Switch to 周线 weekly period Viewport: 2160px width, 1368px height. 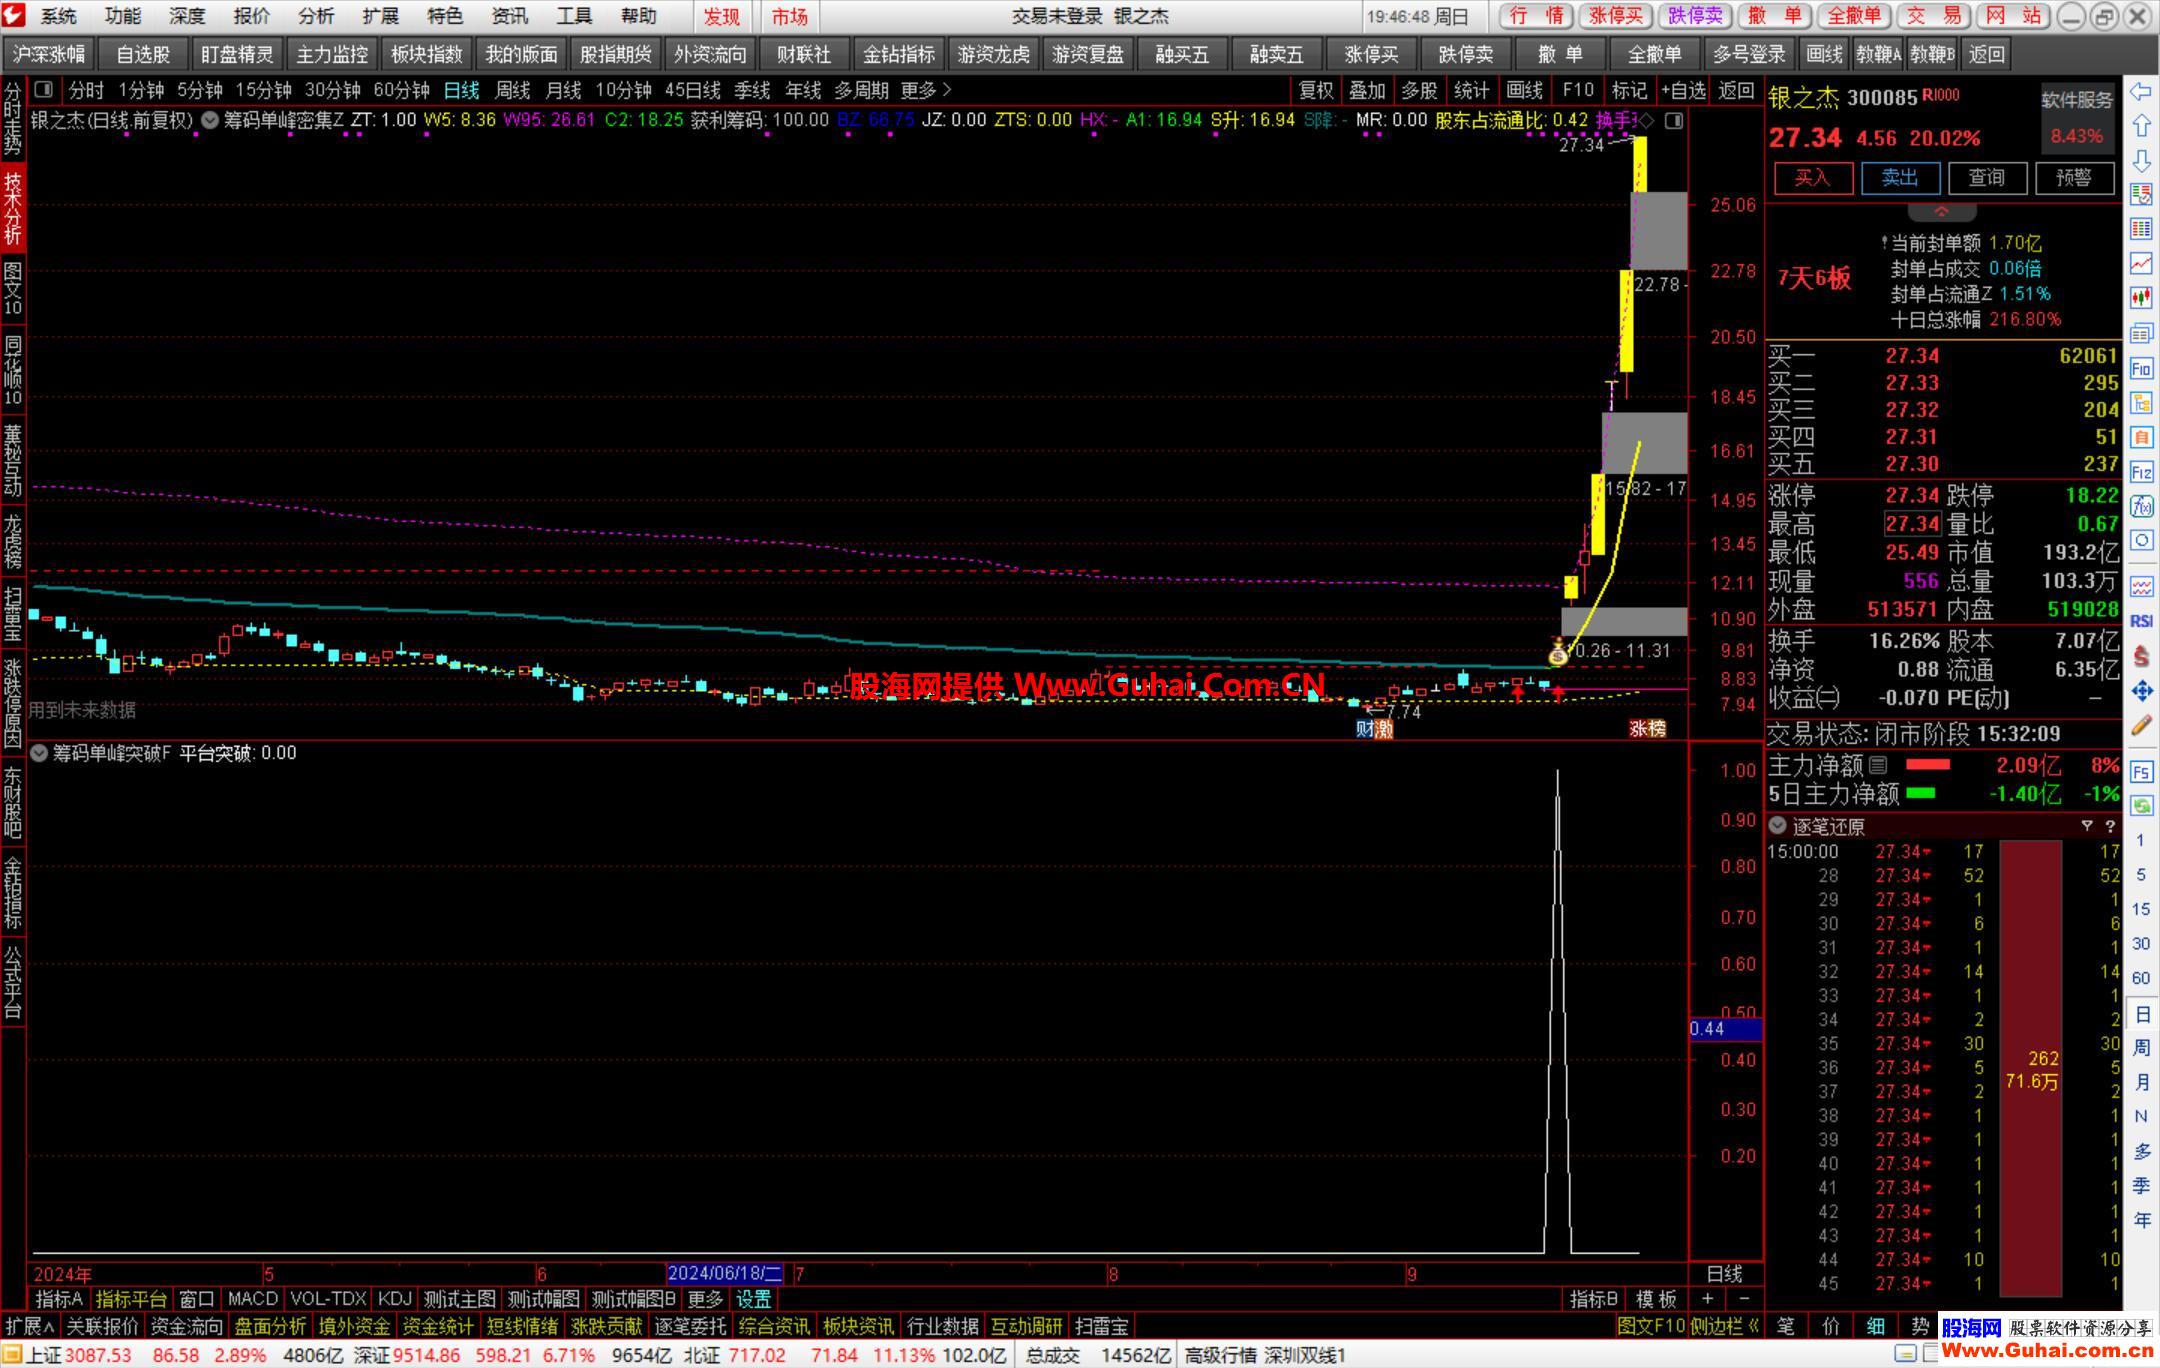coord(512,90)
